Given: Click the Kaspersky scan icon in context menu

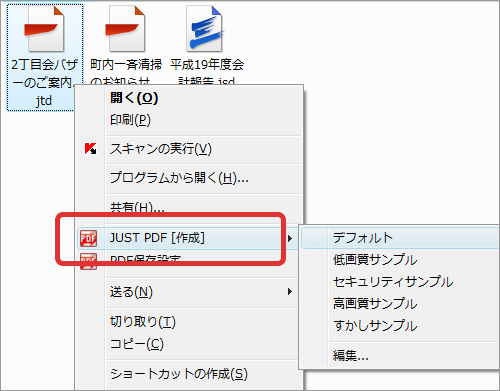Looking at the screenshot, I should [x=90, y=149].
